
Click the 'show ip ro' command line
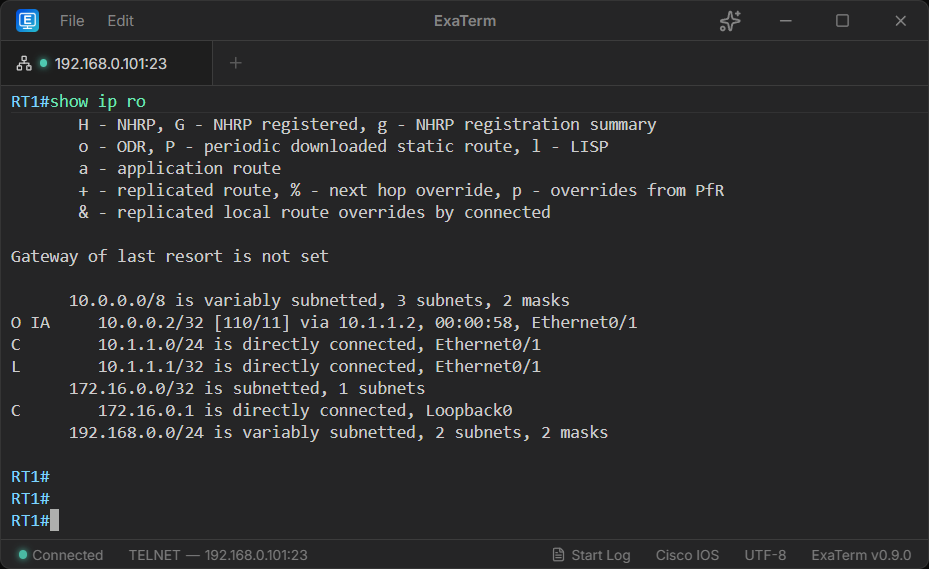click(x=78, y=101)
